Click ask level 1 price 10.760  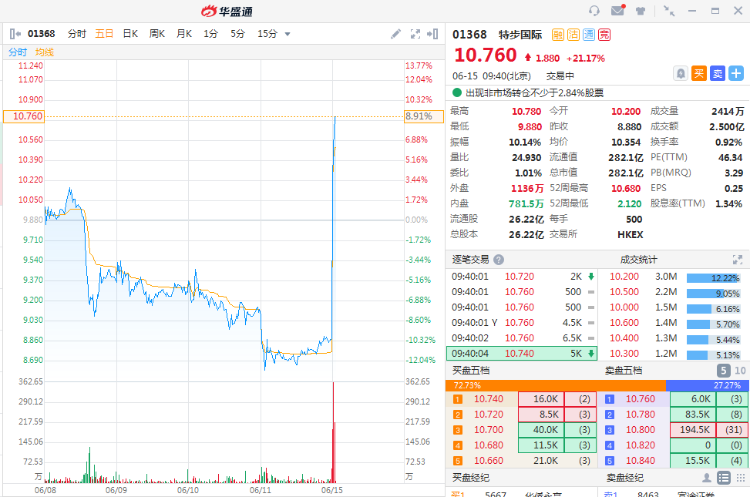[x=640, y=399]
